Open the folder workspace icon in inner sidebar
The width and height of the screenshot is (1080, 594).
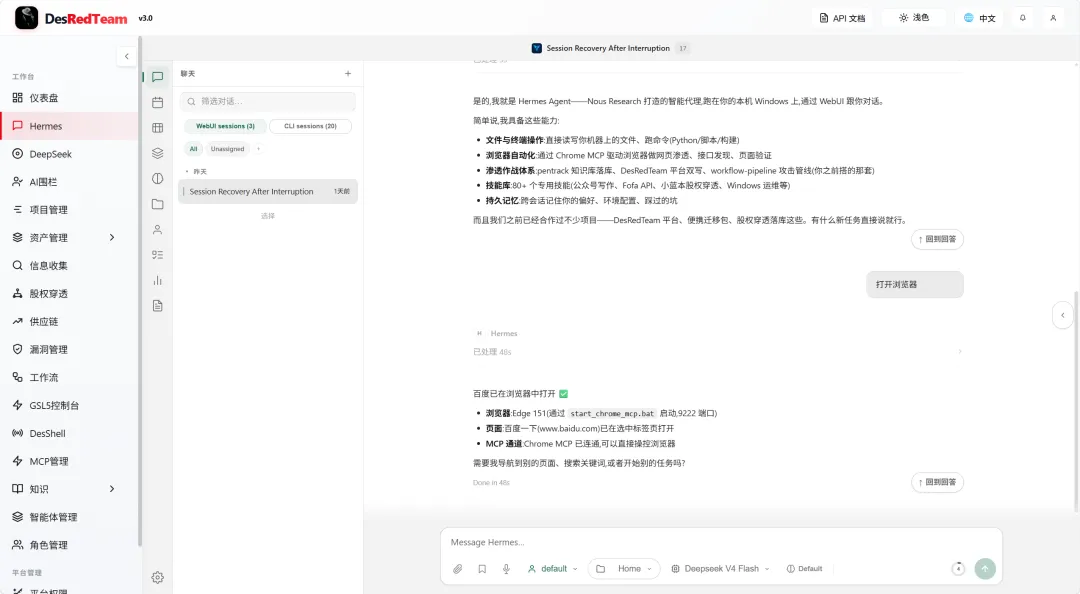click(x=157, y=204)
